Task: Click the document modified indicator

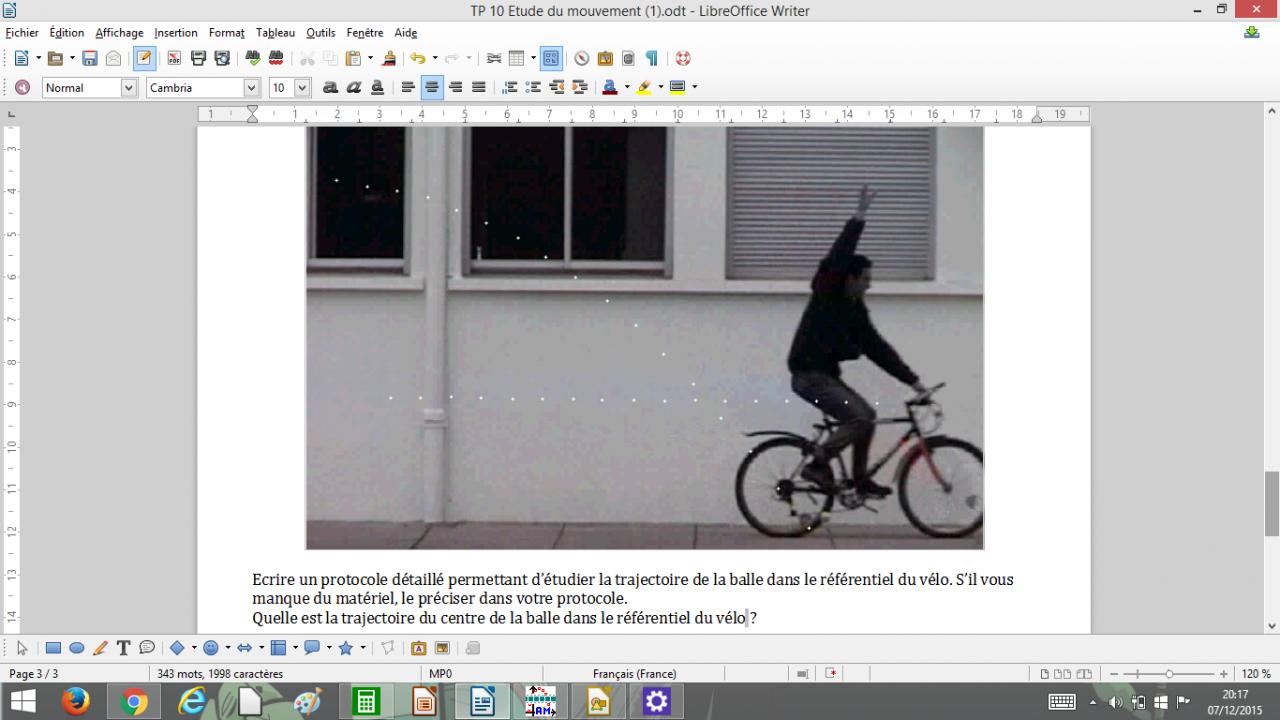Action: click(x=831, y=674)
